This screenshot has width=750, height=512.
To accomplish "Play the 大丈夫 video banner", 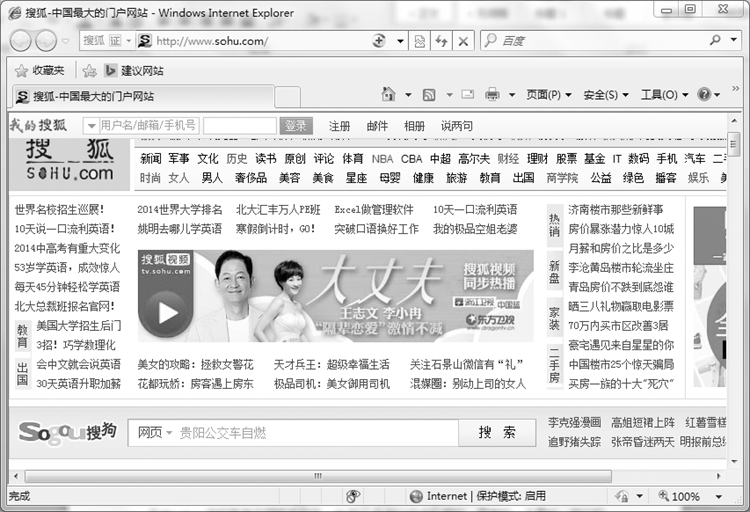I will (335, 296).
